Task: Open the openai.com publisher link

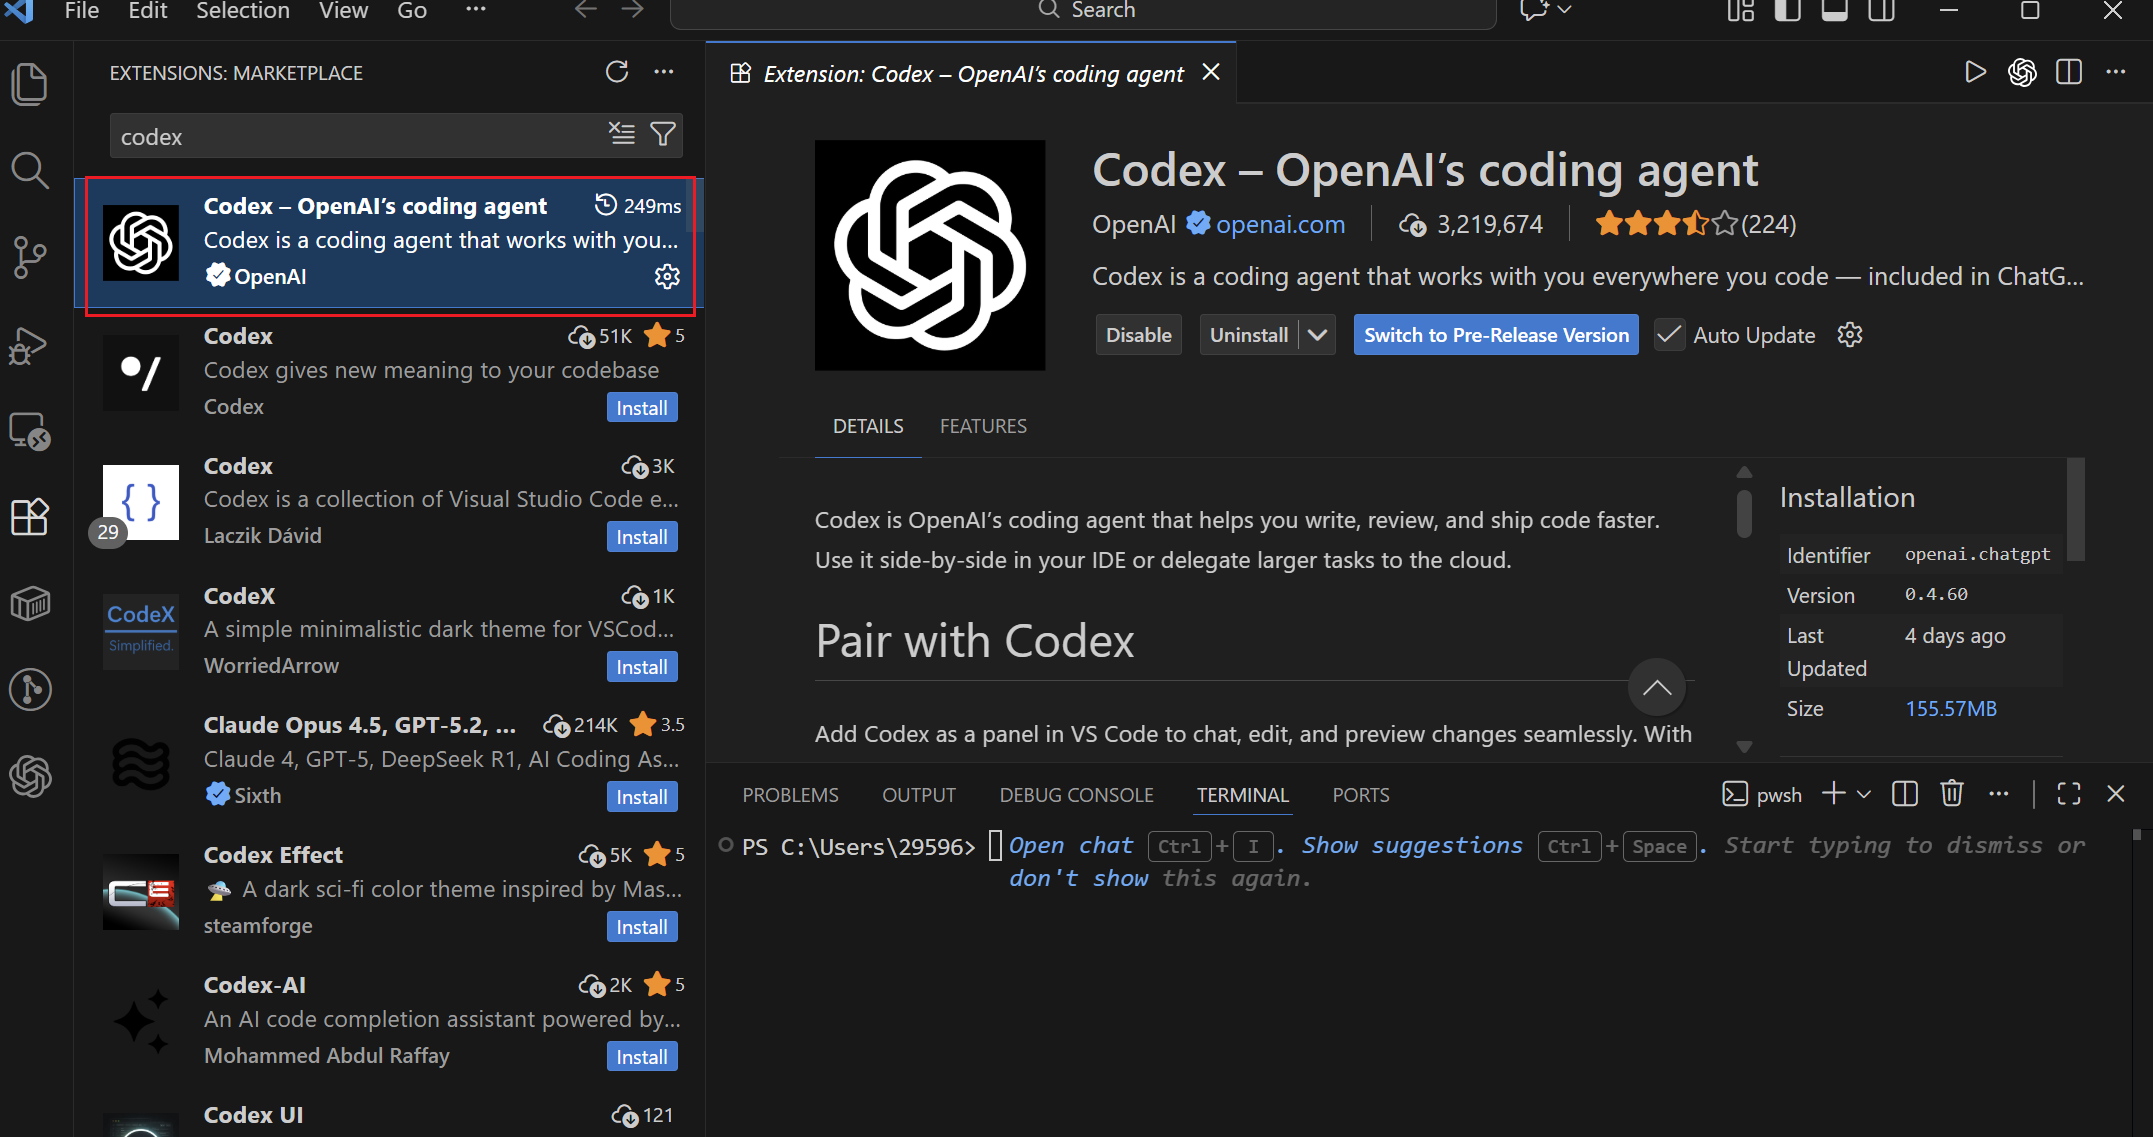Action: point(1281,223)
